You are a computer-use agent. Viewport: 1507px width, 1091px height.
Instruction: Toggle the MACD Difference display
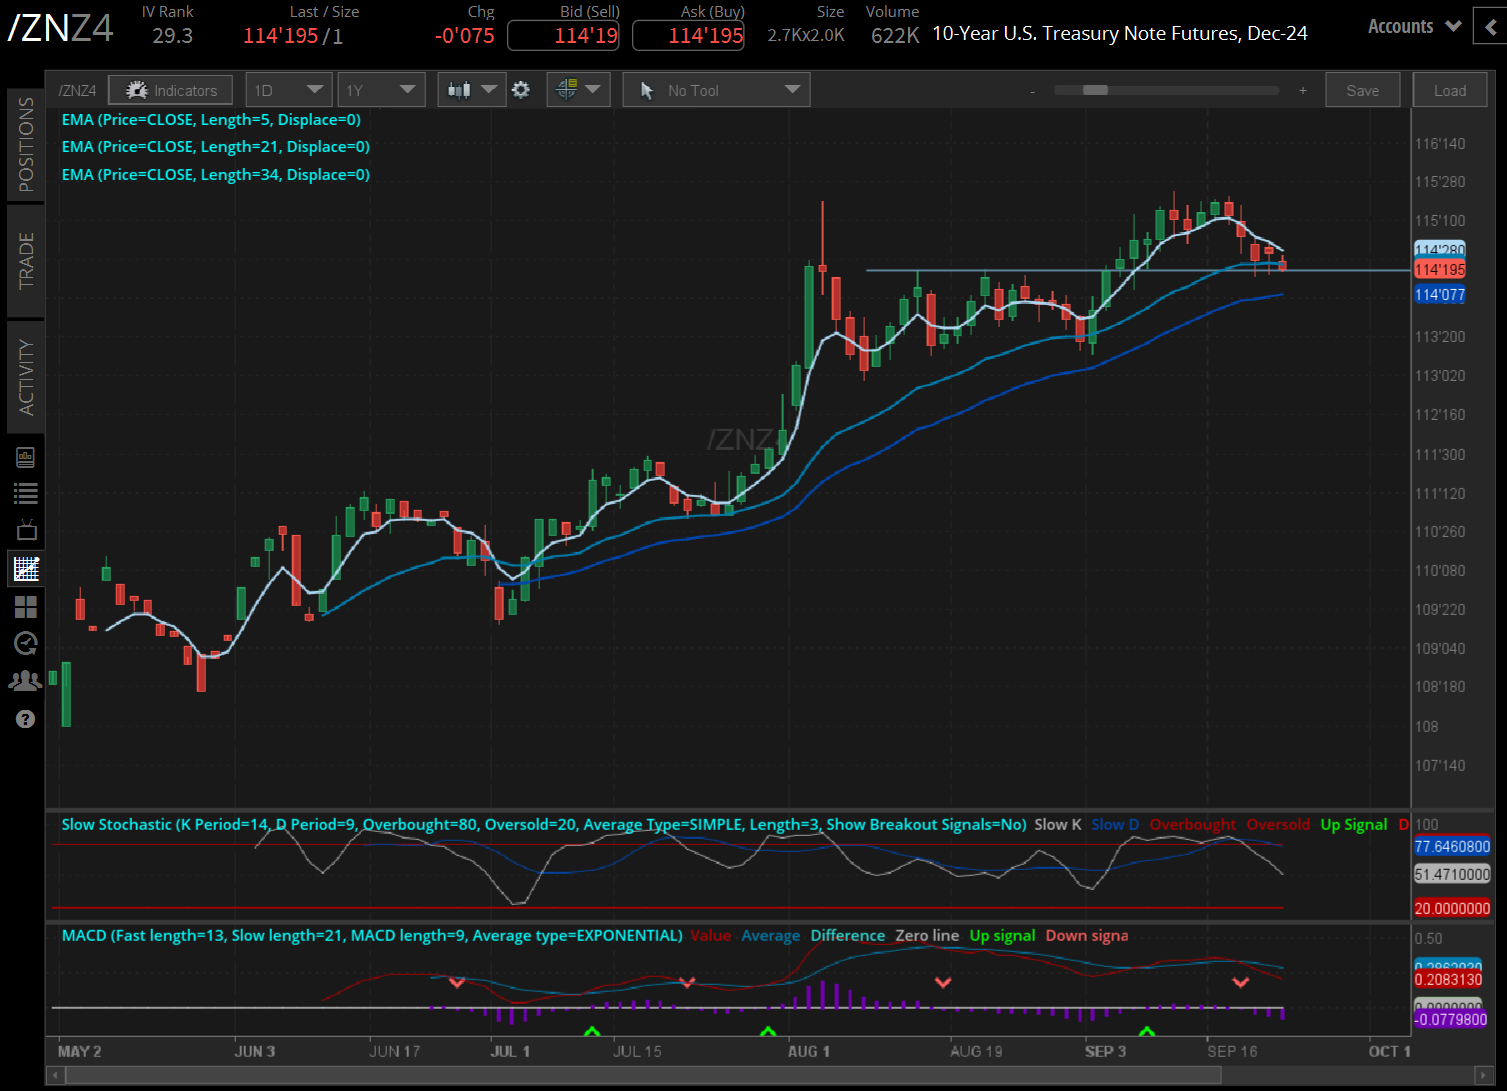pos(847,935)
